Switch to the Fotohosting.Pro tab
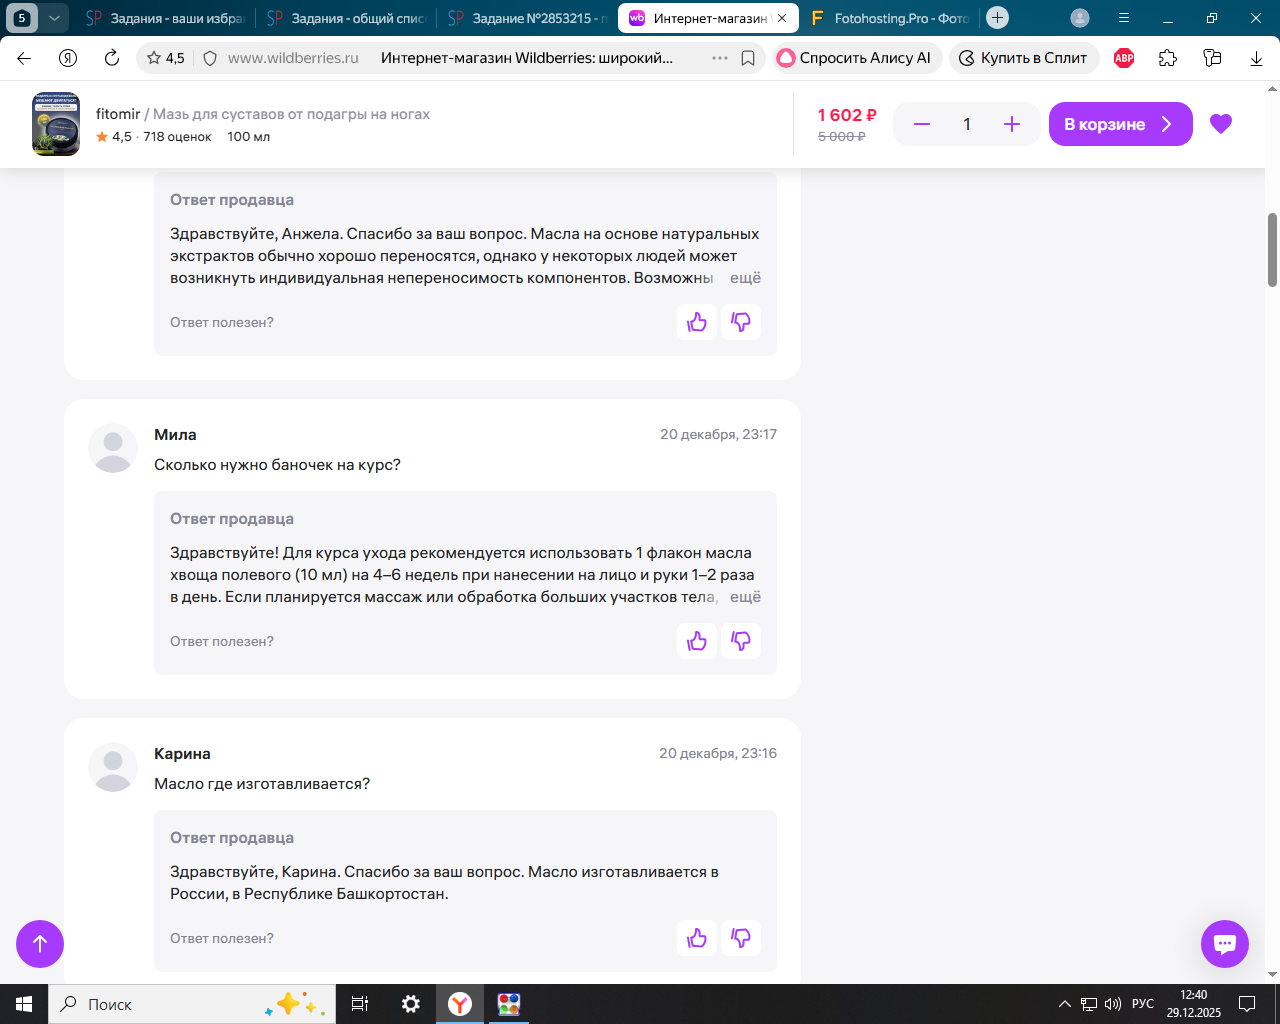 click(890, 18)
